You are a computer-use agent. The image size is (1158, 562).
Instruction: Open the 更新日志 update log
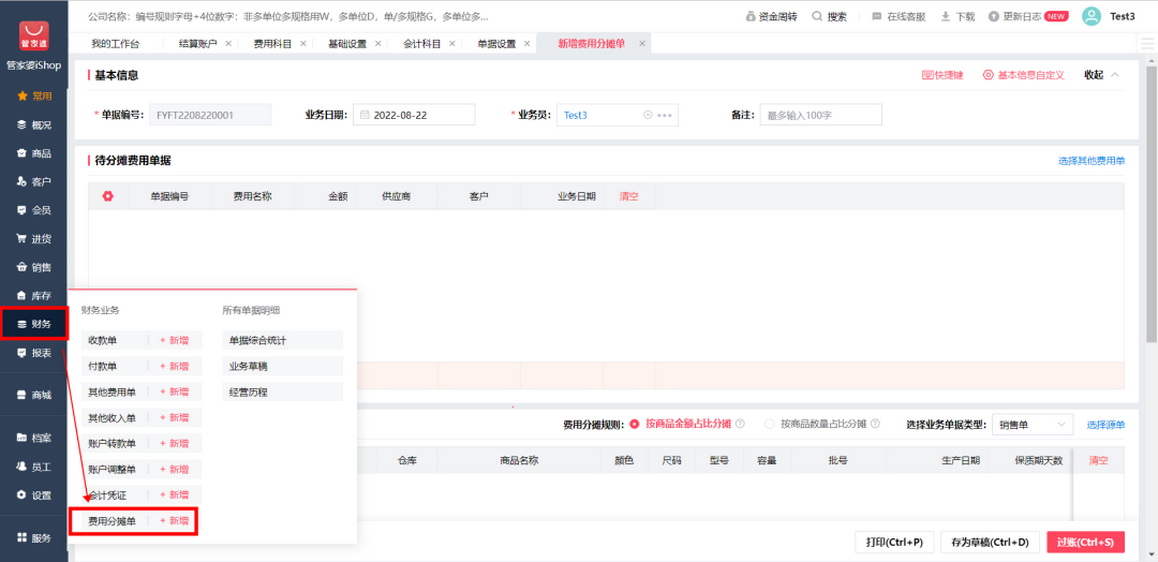click(x=994, y=17)
